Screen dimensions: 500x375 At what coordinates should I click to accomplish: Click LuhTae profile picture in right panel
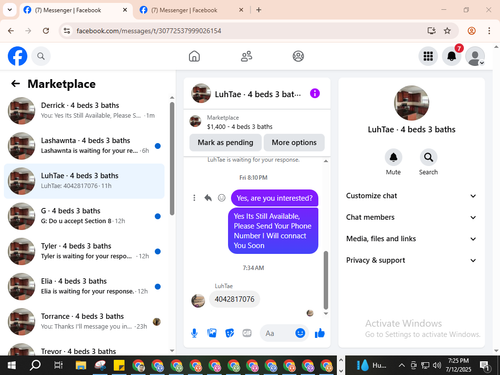(x=411, y=103)
